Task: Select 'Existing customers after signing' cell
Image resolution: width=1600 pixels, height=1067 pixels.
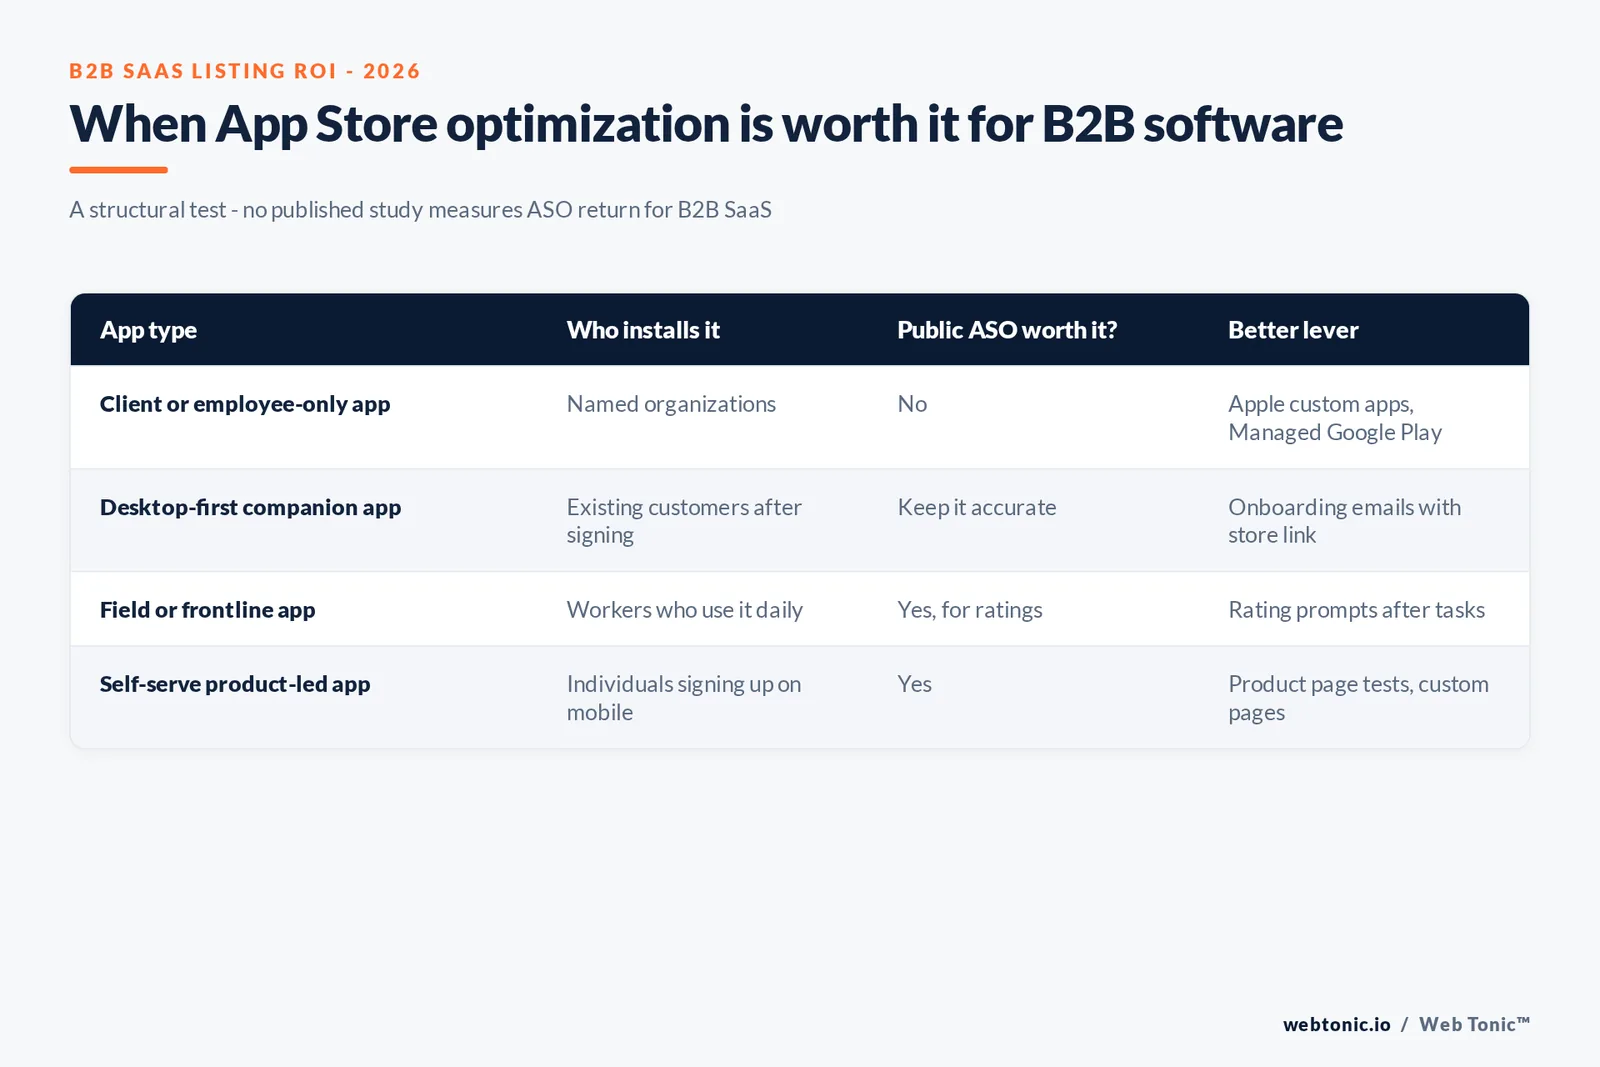Action: click(684, 521)
